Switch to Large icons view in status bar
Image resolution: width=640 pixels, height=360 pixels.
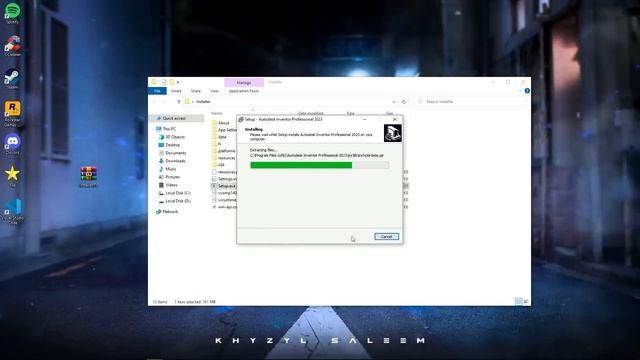coord(526,302)
